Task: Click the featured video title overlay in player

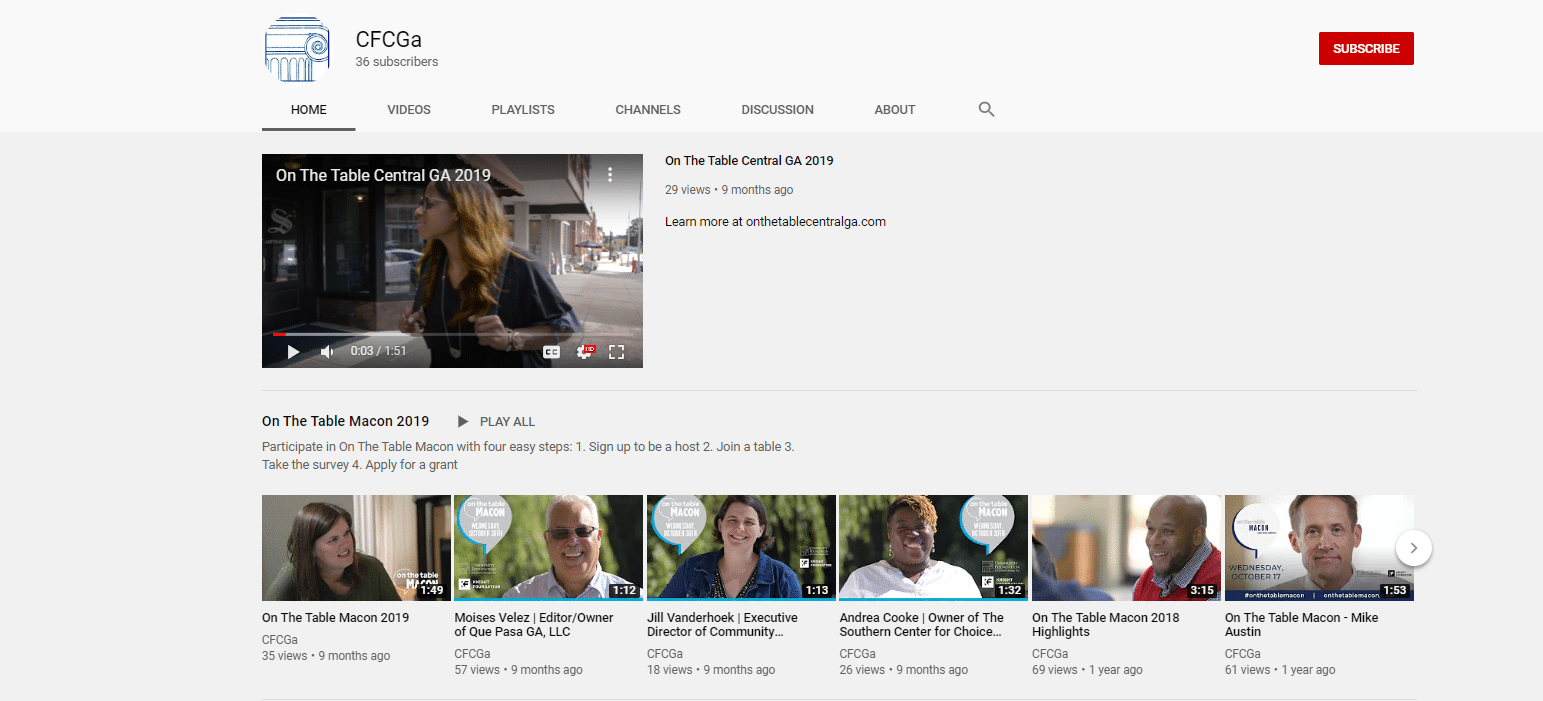Action: (383, 175)
